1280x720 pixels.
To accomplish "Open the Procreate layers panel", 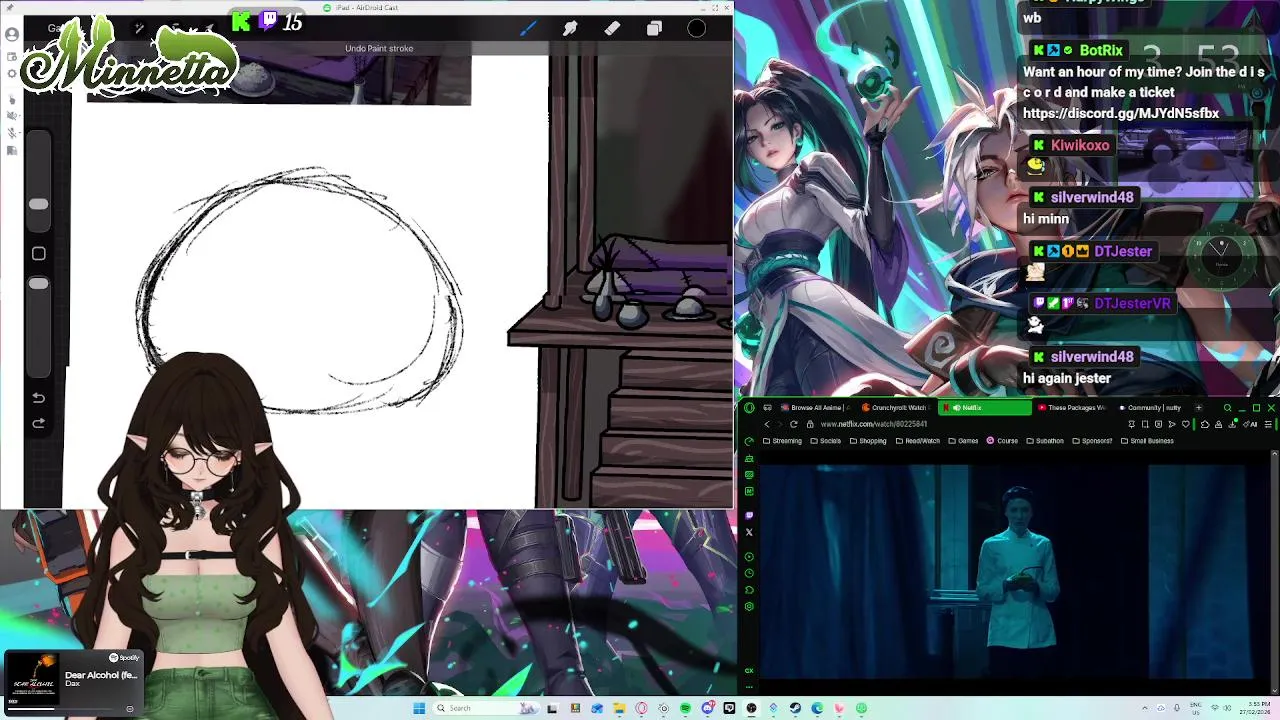I will click(654, 28).
